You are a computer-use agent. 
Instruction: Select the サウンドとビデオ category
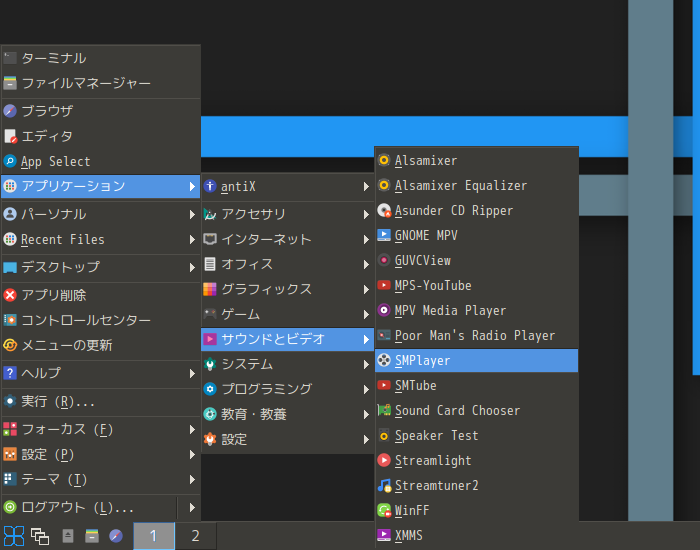click(x=288, y=339)
